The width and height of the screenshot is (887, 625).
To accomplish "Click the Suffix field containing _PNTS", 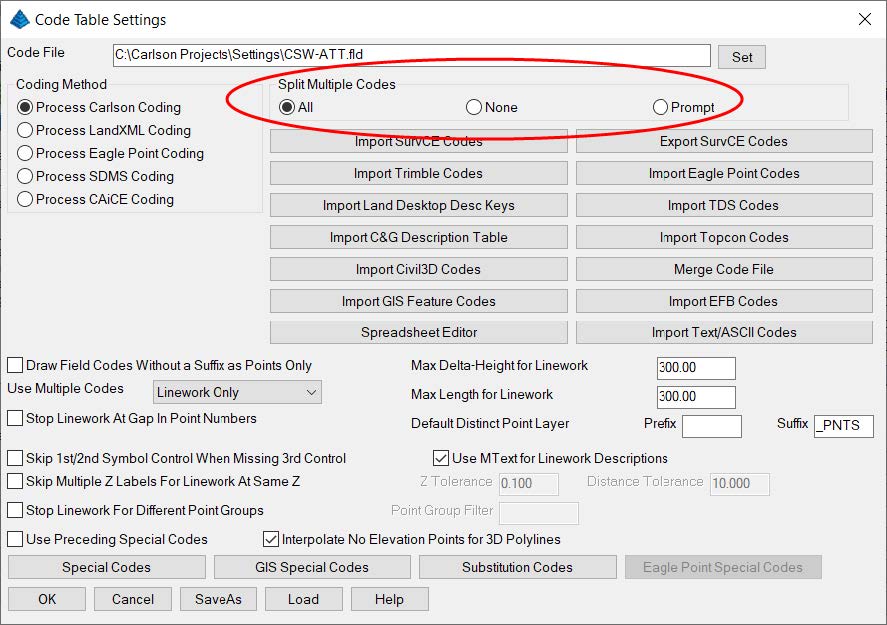I will pos(843,426).
